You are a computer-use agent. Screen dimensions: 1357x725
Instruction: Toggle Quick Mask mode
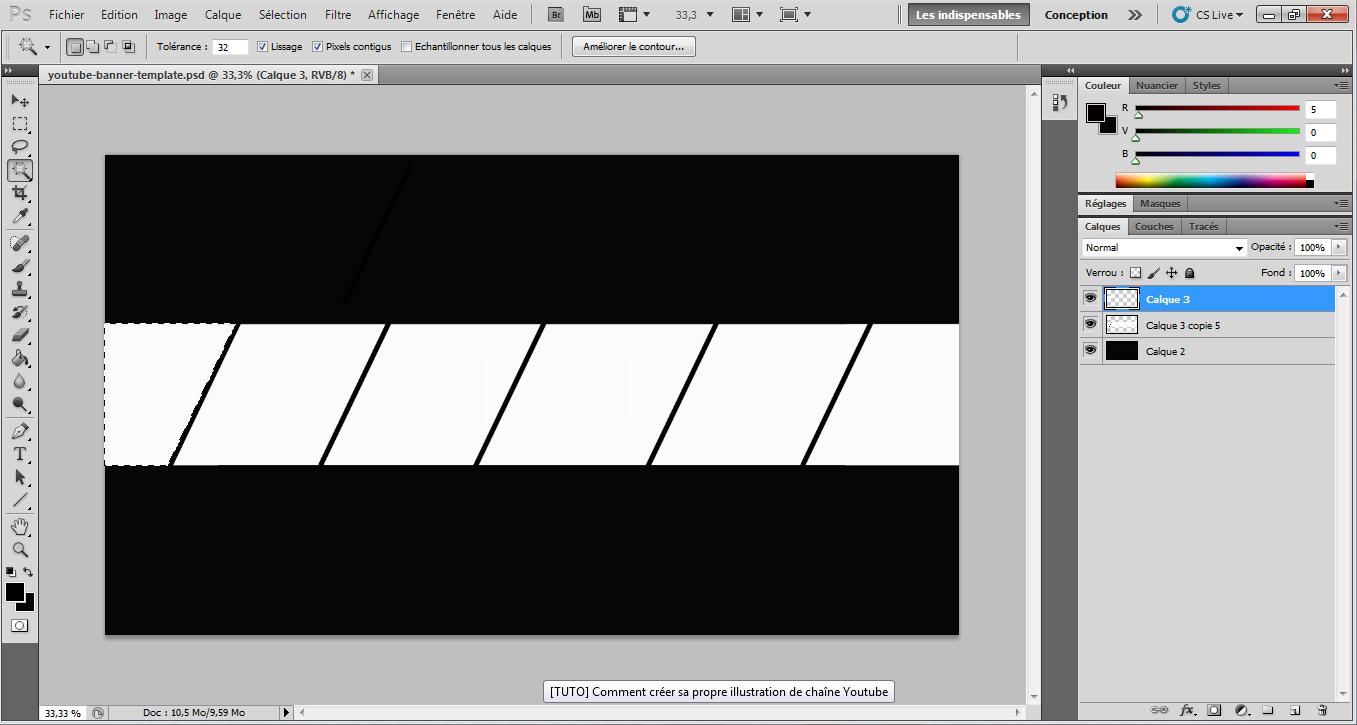pos(20,625)
